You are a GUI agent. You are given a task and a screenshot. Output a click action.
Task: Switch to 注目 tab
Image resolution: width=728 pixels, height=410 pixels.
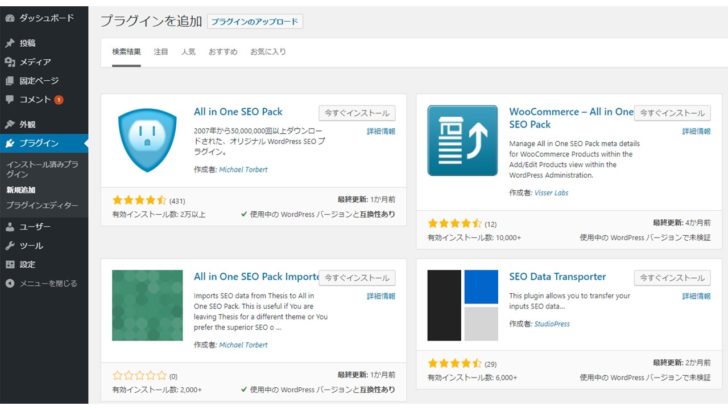pyautogui.click(x=161, y=52)
